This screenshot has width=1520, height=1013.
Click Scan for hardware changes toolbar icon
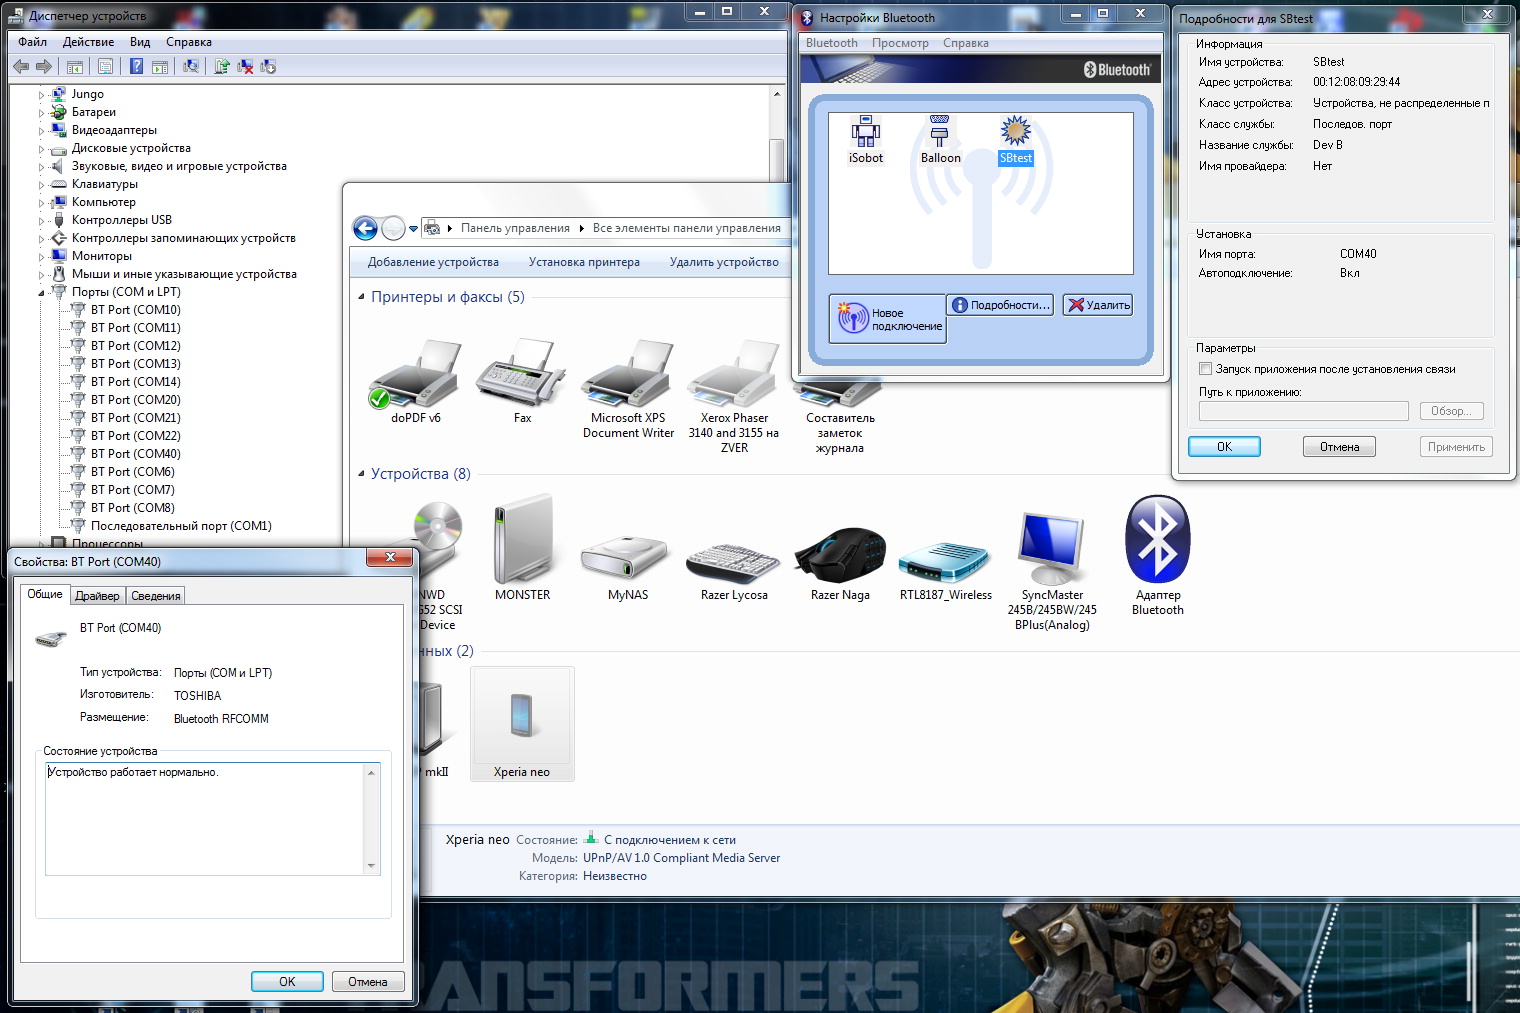pyautogui.click(x=191, y=67)
